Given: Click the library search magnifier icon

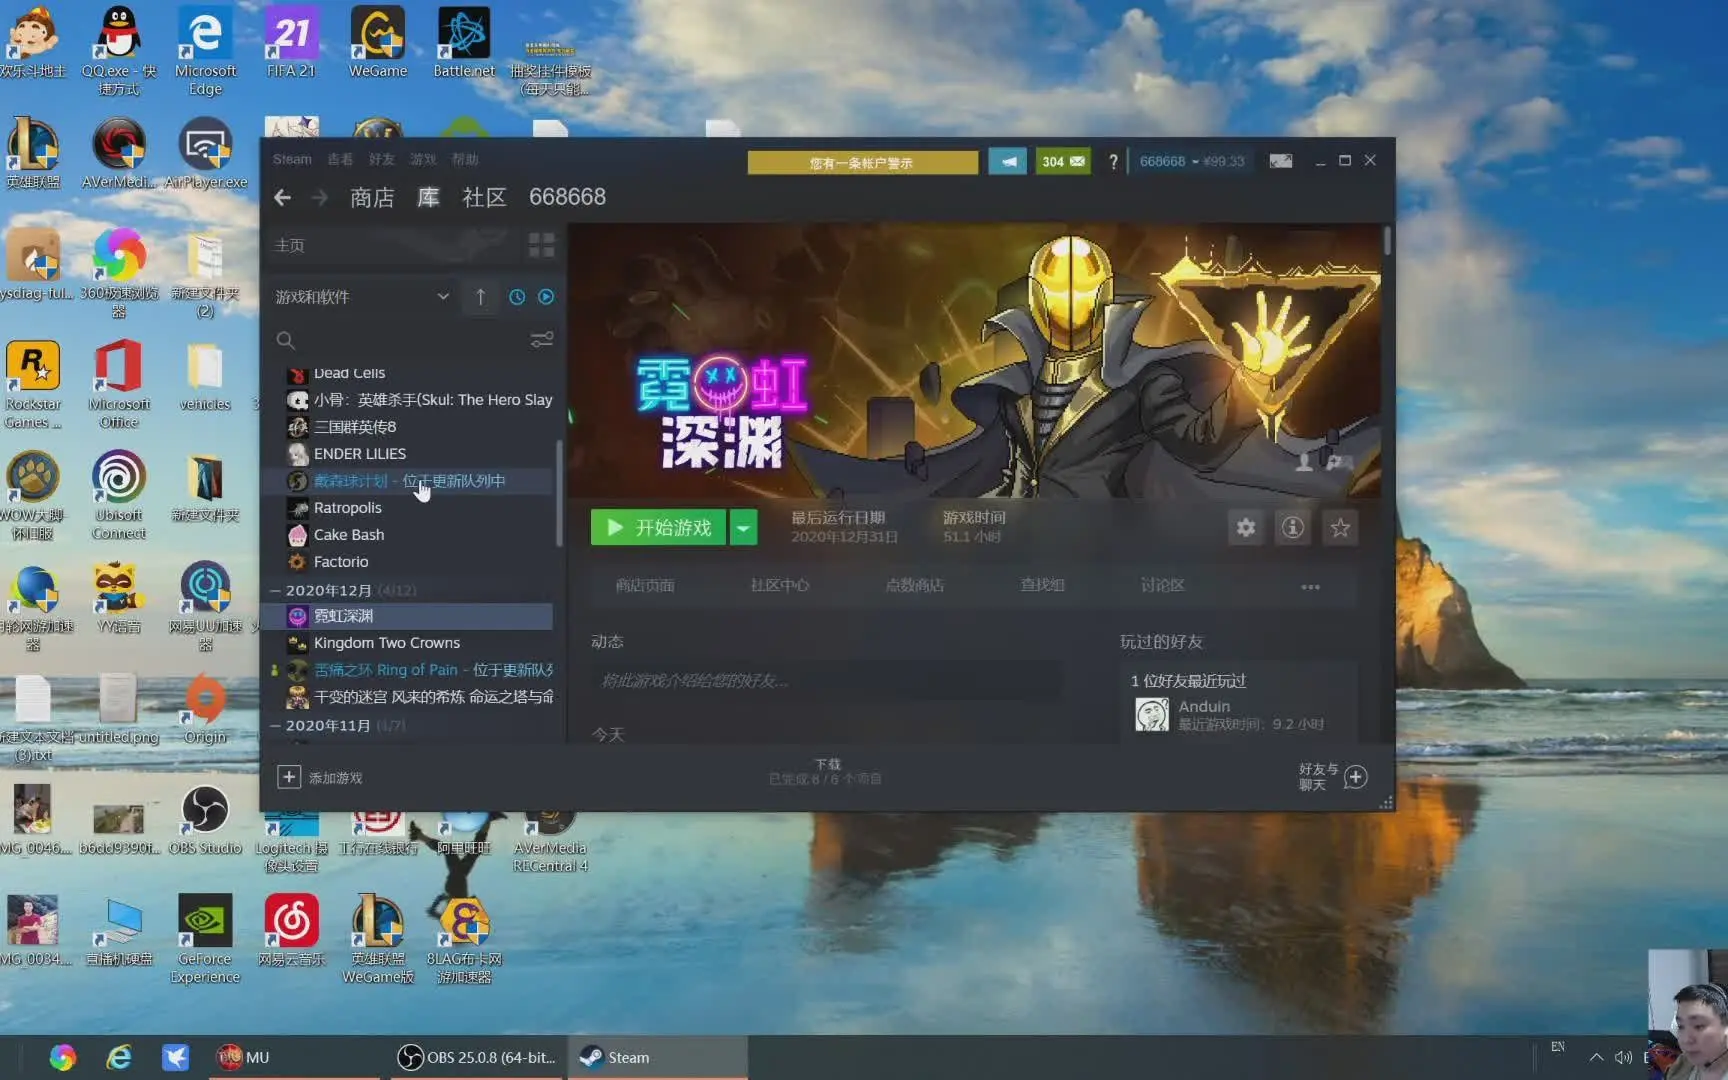Looking at the screenshot, I should (x=285, y=340).
